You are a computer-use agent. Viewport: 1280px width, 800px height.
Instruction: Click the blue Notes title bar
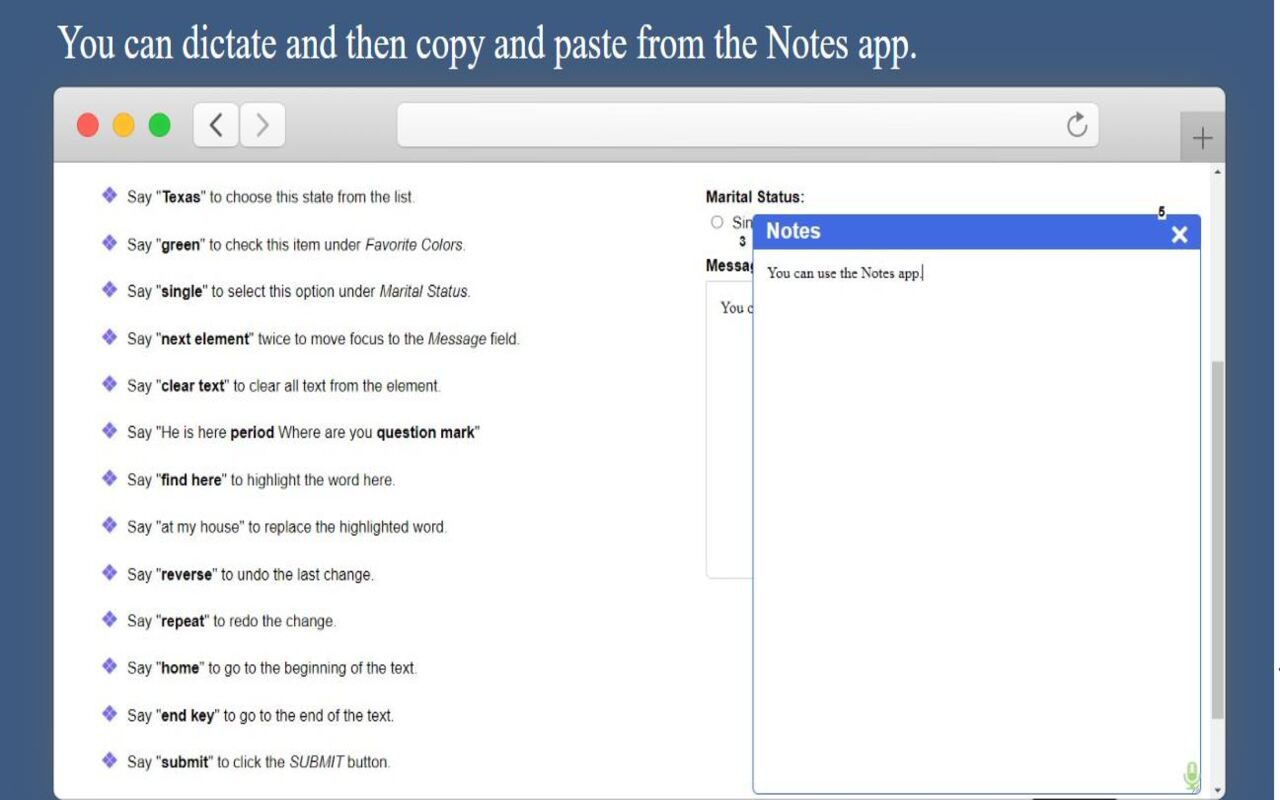pyautogui.click(x=976, y=232)
